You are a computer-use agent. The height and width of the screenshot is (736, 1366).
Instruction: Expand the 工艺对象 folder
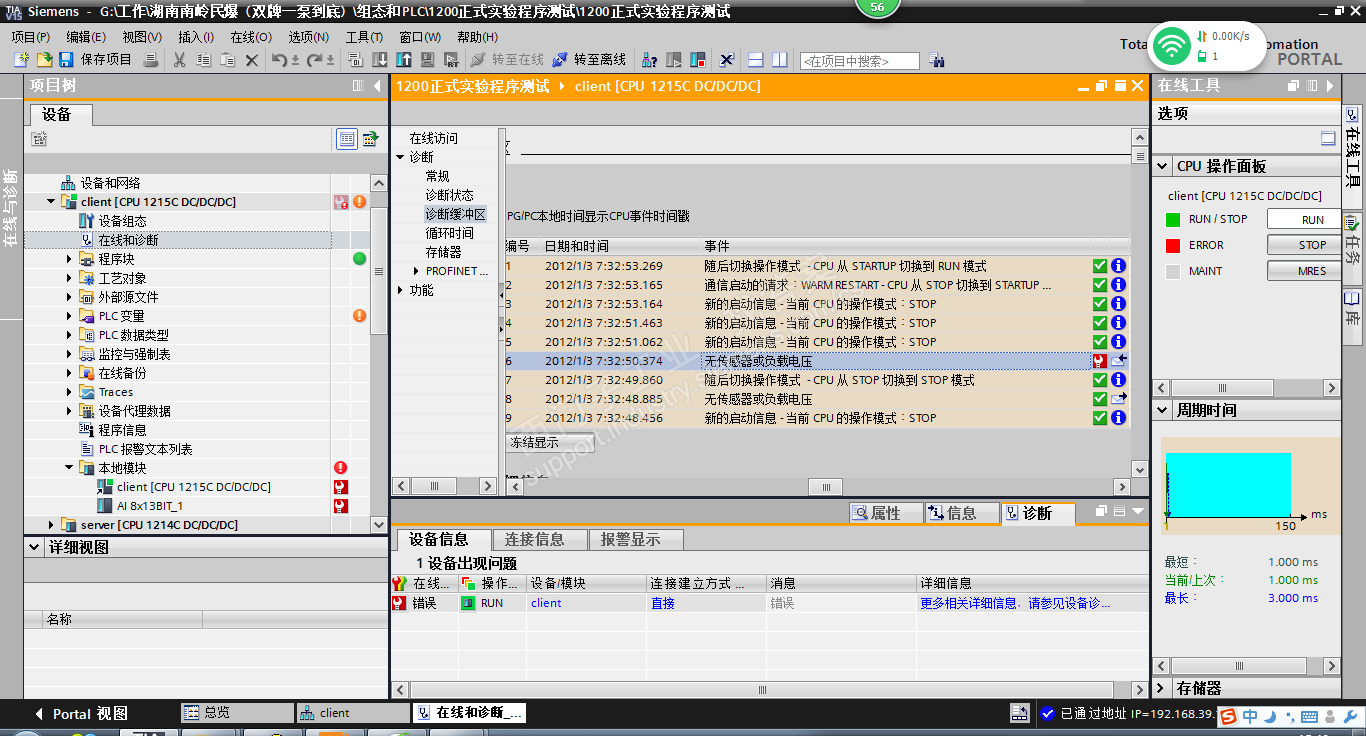pos(69,278)
